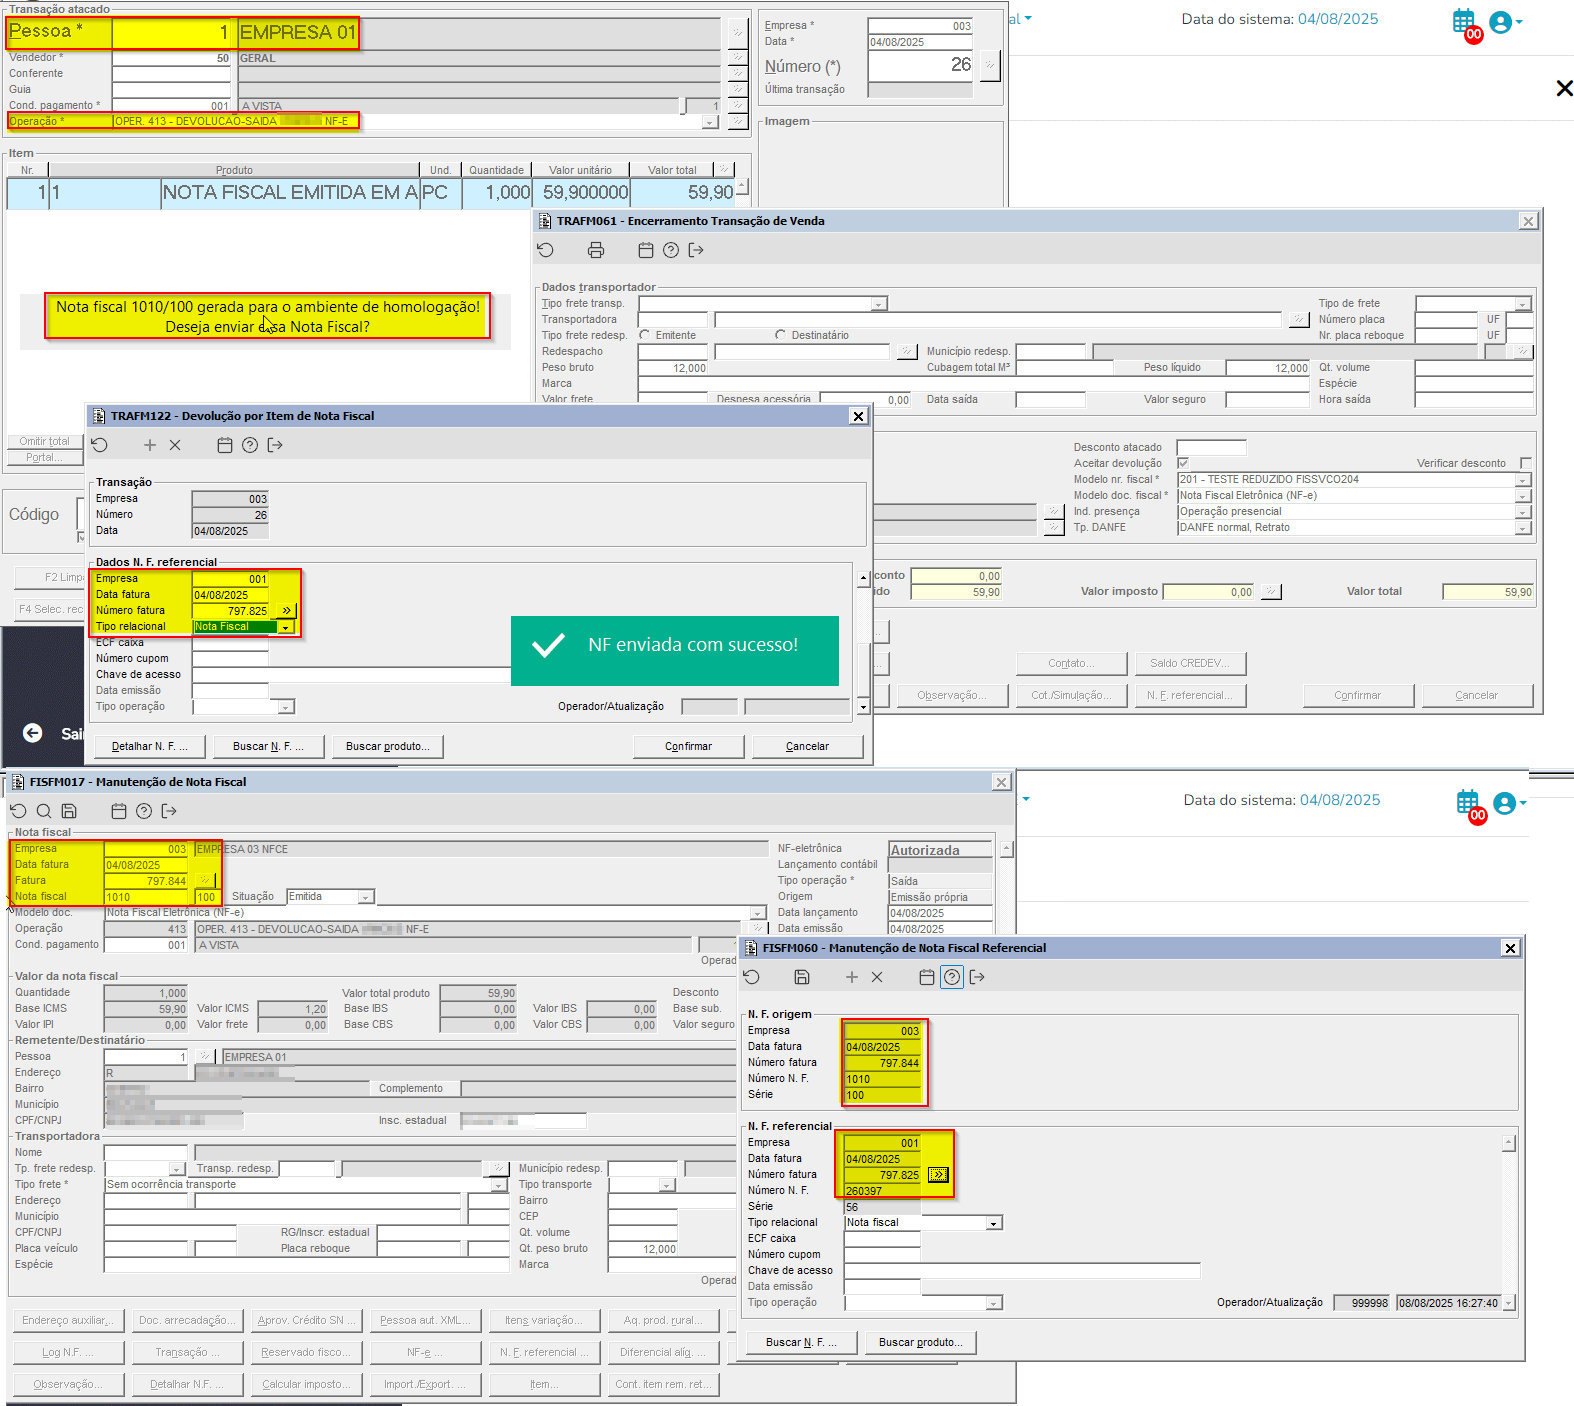Click the lookup button beside Número (*) field
Image resolution: width=1574 pixels, height=1406 pixels.
click(x=989, y=66)
